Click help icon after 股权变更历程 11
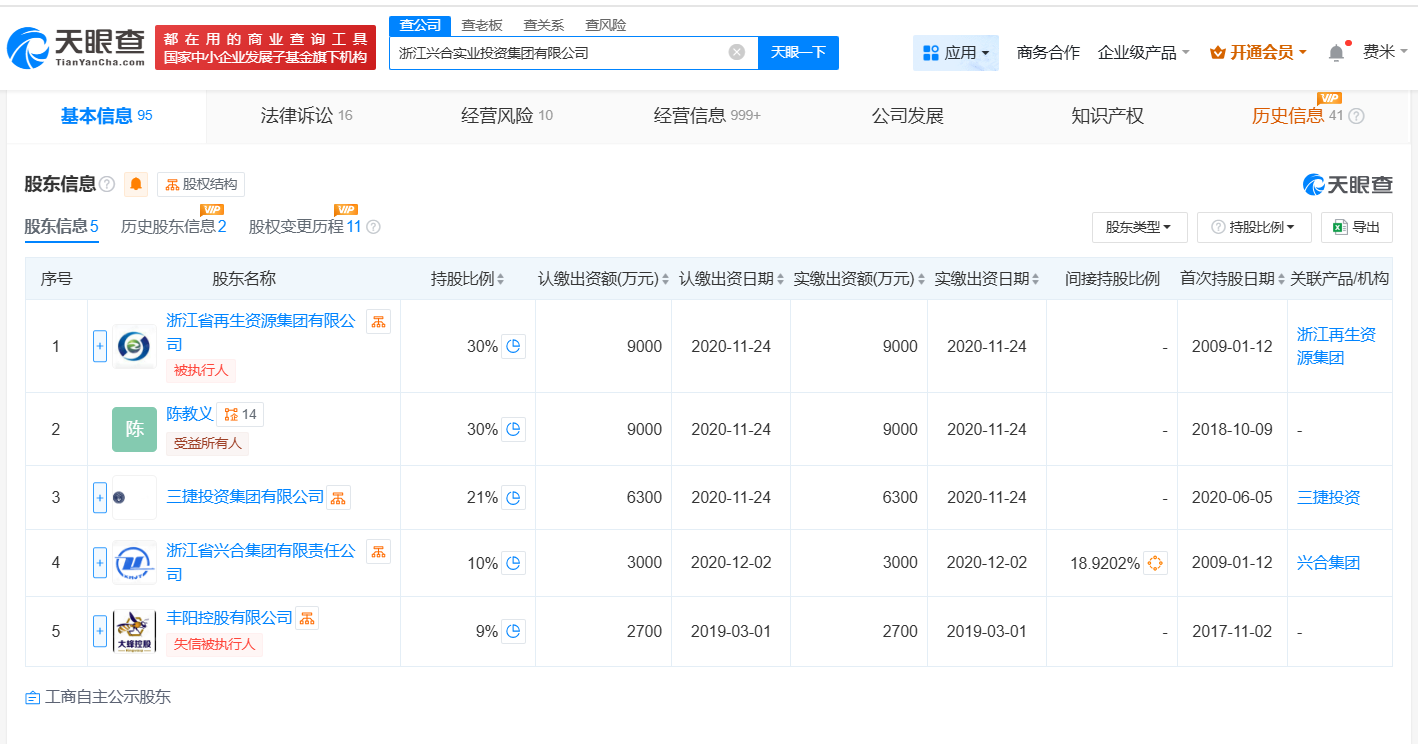Viewport: 1418px width, 744px height. coord(373,227)
